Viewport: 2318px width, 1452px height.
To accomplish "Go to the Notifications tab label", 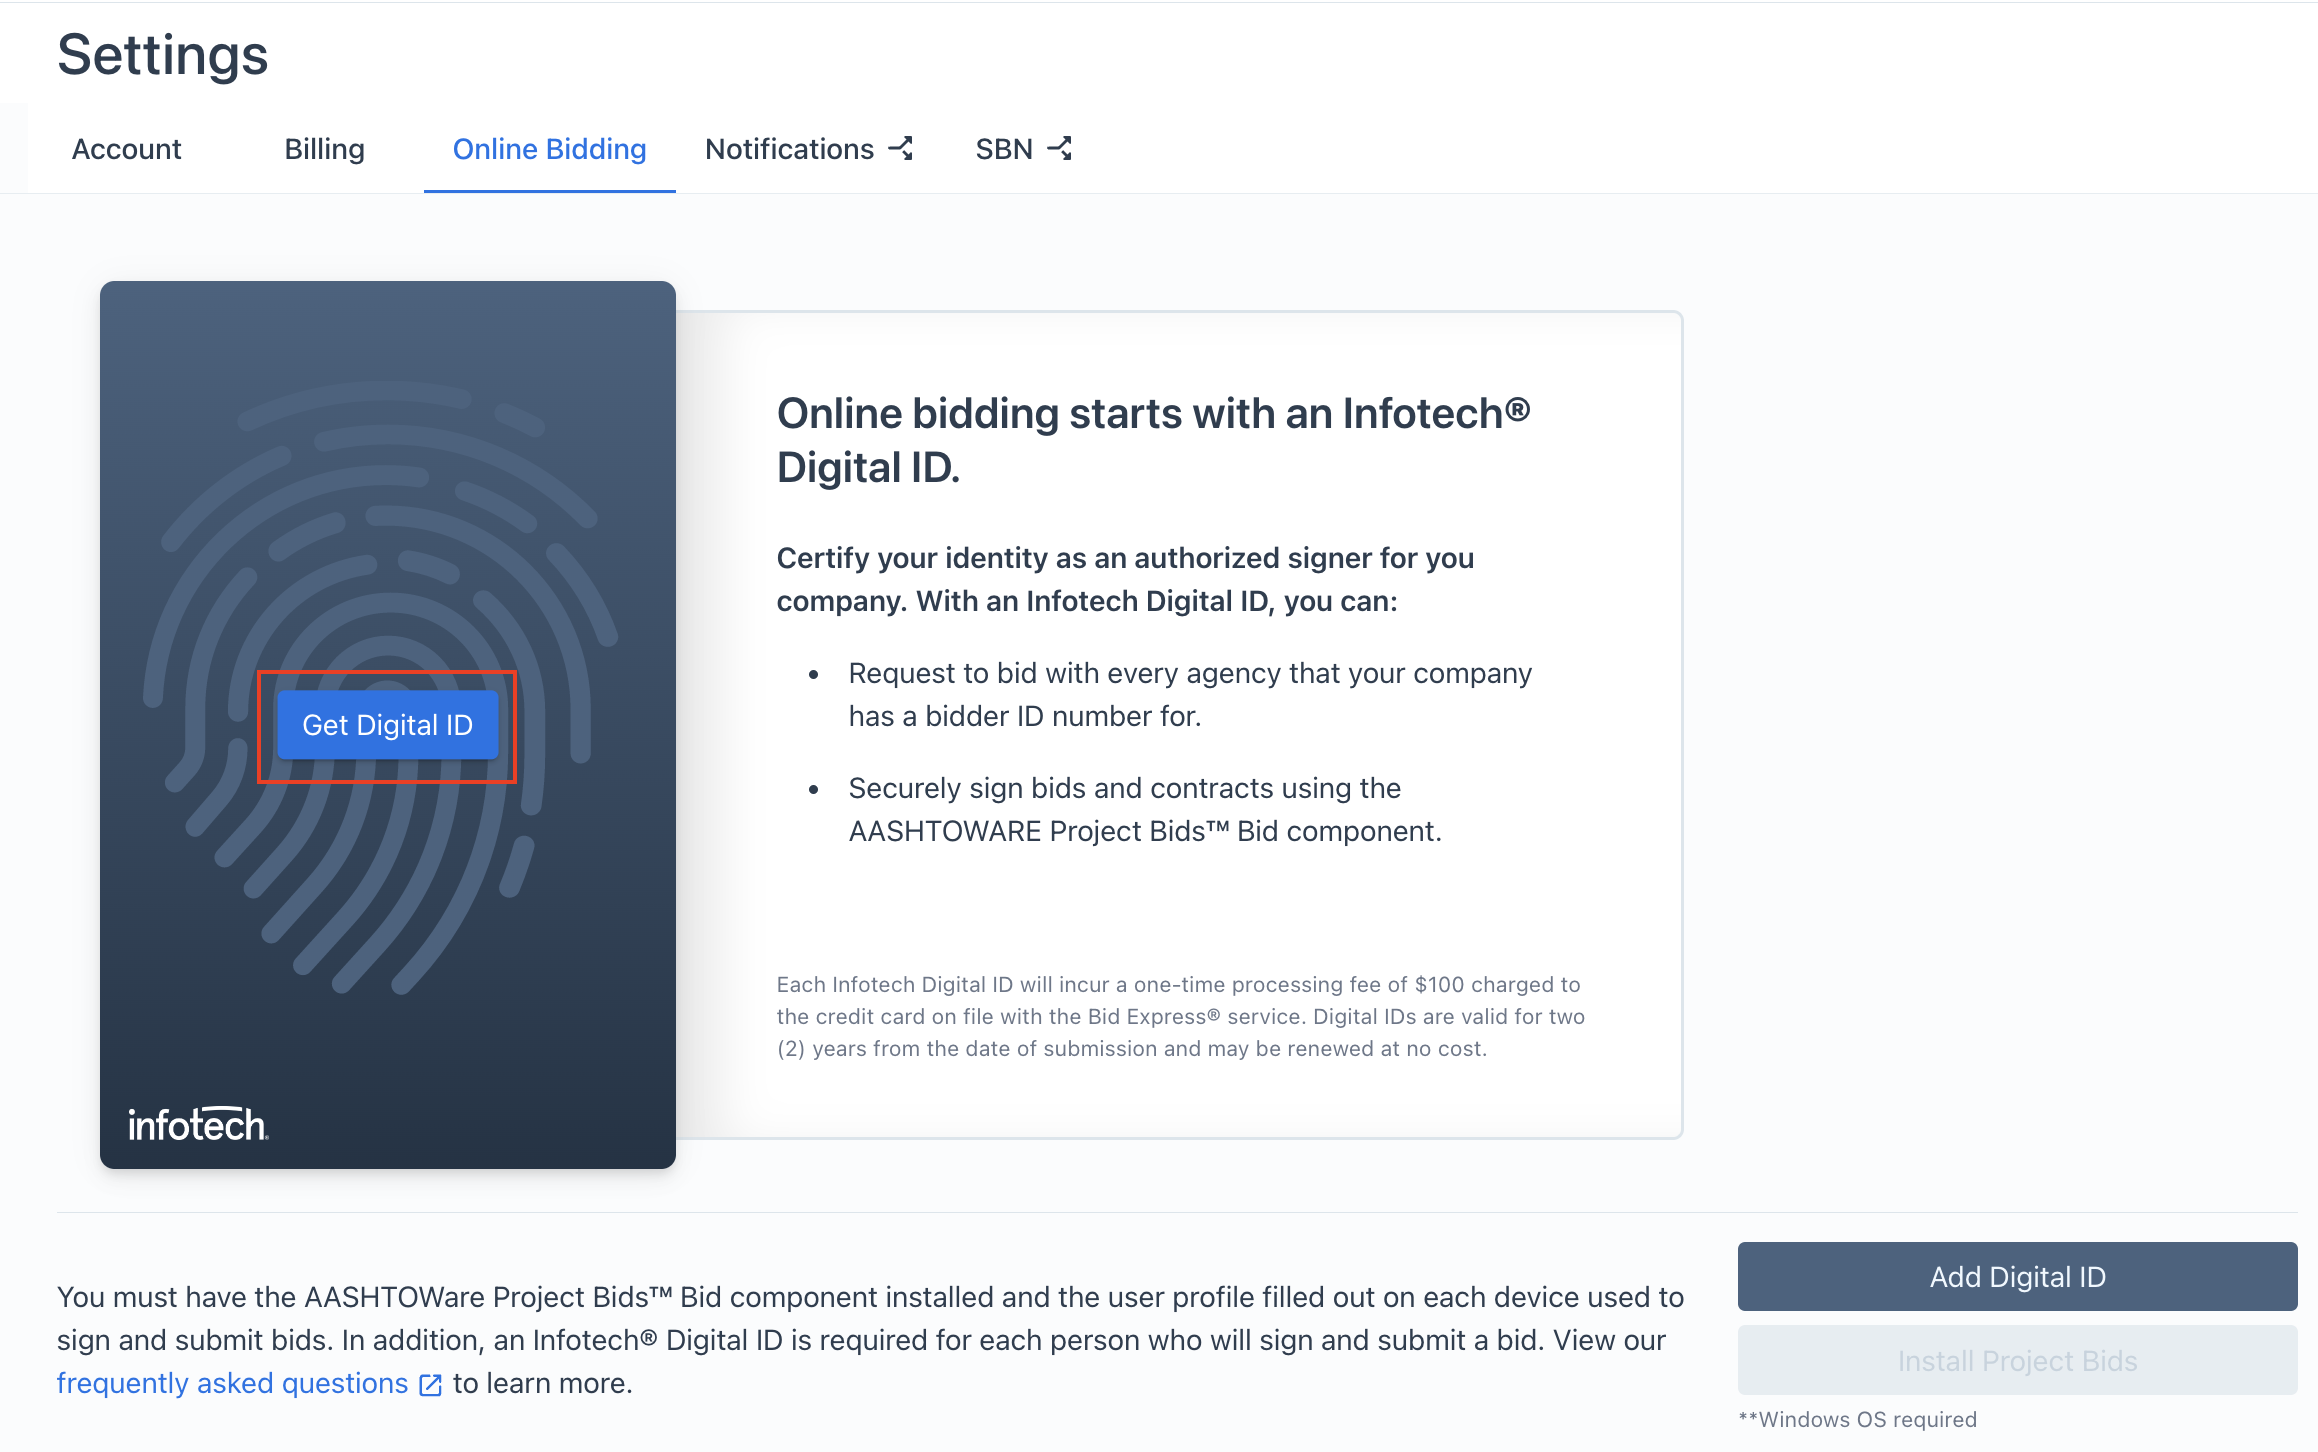I will pos(789,149).
